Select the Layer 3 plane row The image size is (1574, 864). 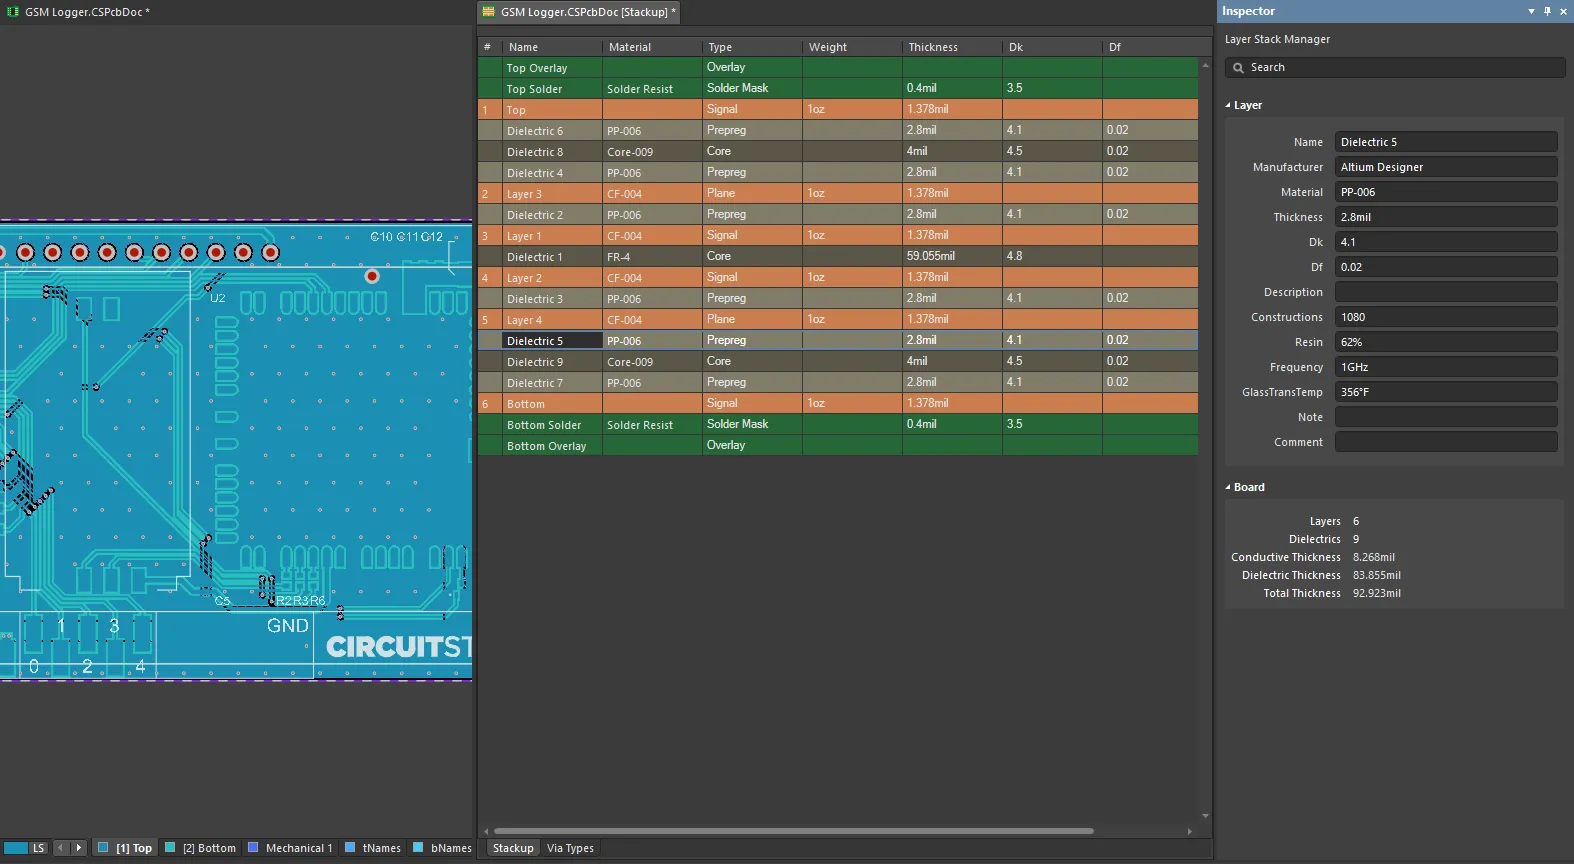(838, 194)
